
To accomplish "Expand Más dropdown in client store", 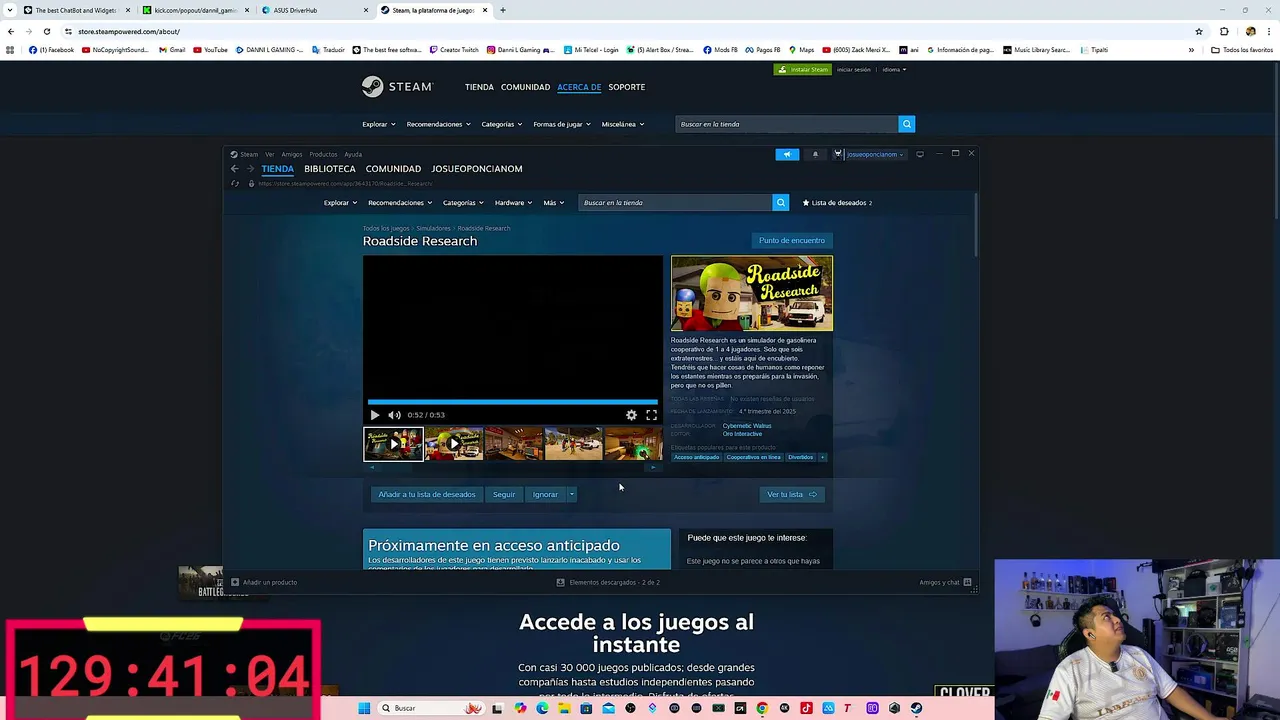I will (553, 203).
